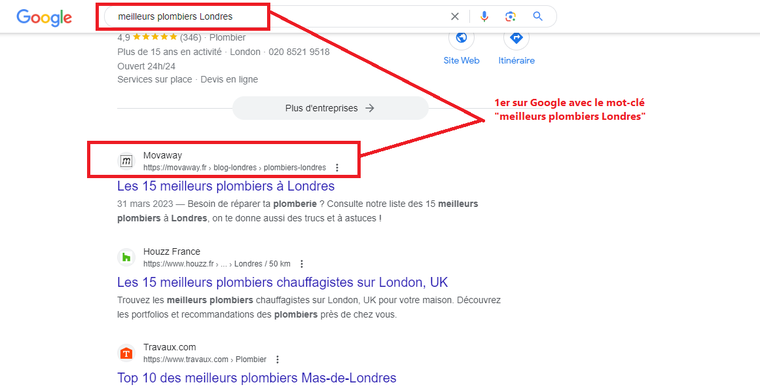The width and height of the screenshot is (760, 387).
Task: Click the Movaway favicon
Action: 127,161
